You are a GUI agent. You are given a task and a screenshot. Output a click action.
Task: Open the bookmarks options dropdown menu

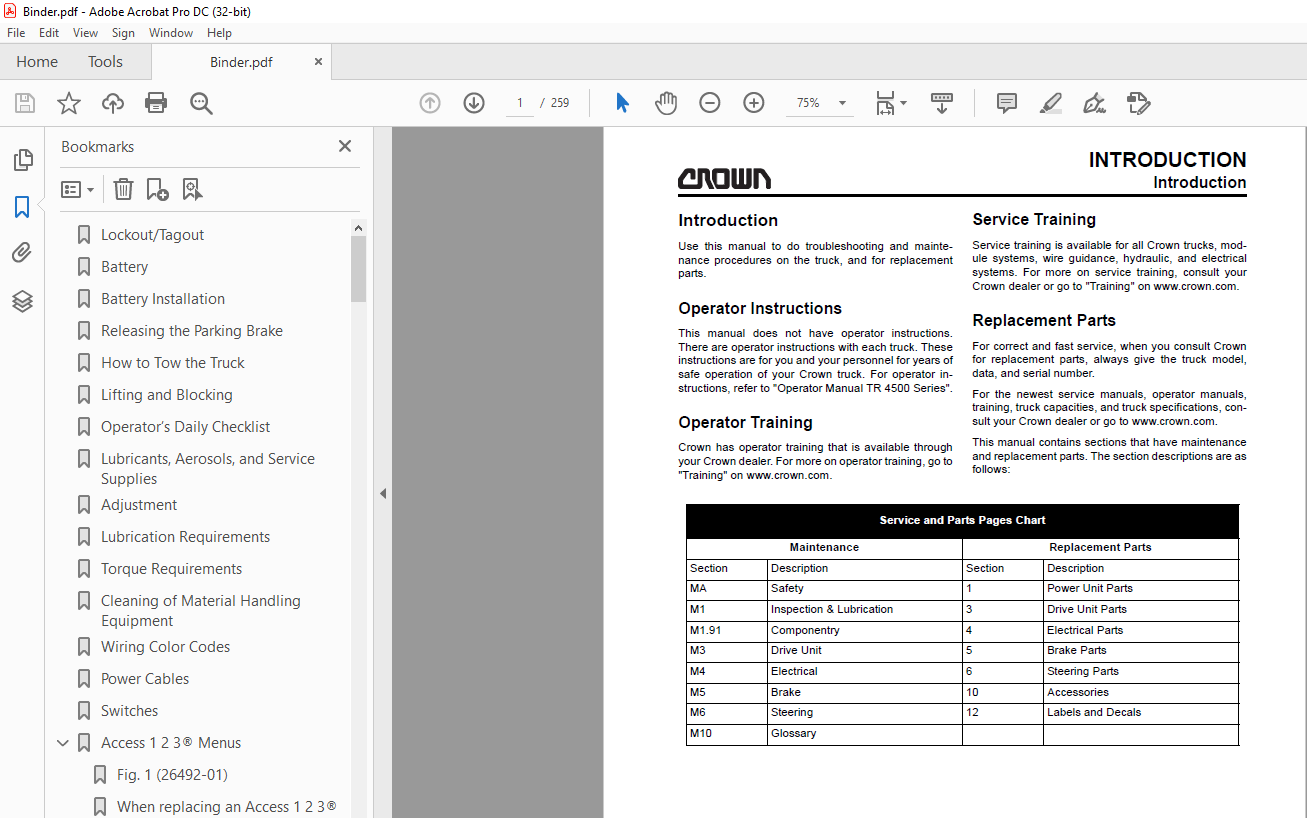tap(77, 189)
